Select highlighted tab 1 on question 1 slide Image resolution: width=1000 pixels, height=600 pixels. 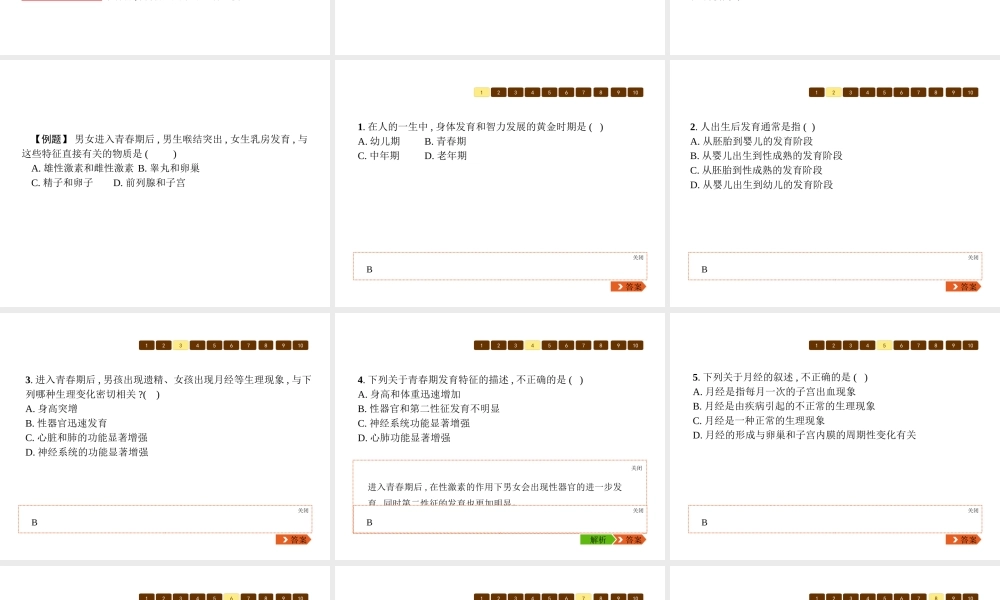482,92
